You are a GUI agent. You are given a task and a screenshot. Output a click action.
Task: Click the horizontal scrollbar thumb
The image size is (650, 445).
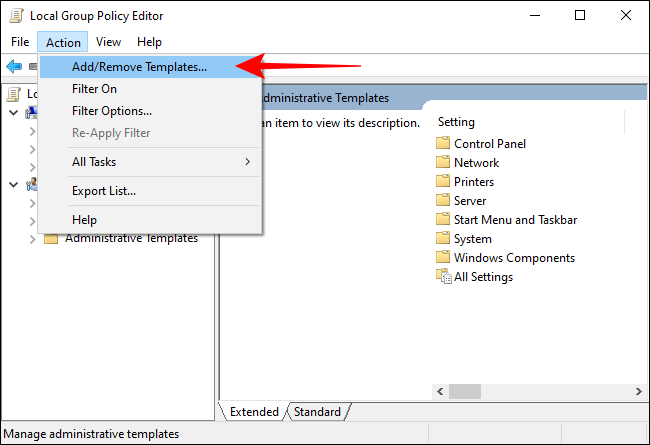[465, 391]
